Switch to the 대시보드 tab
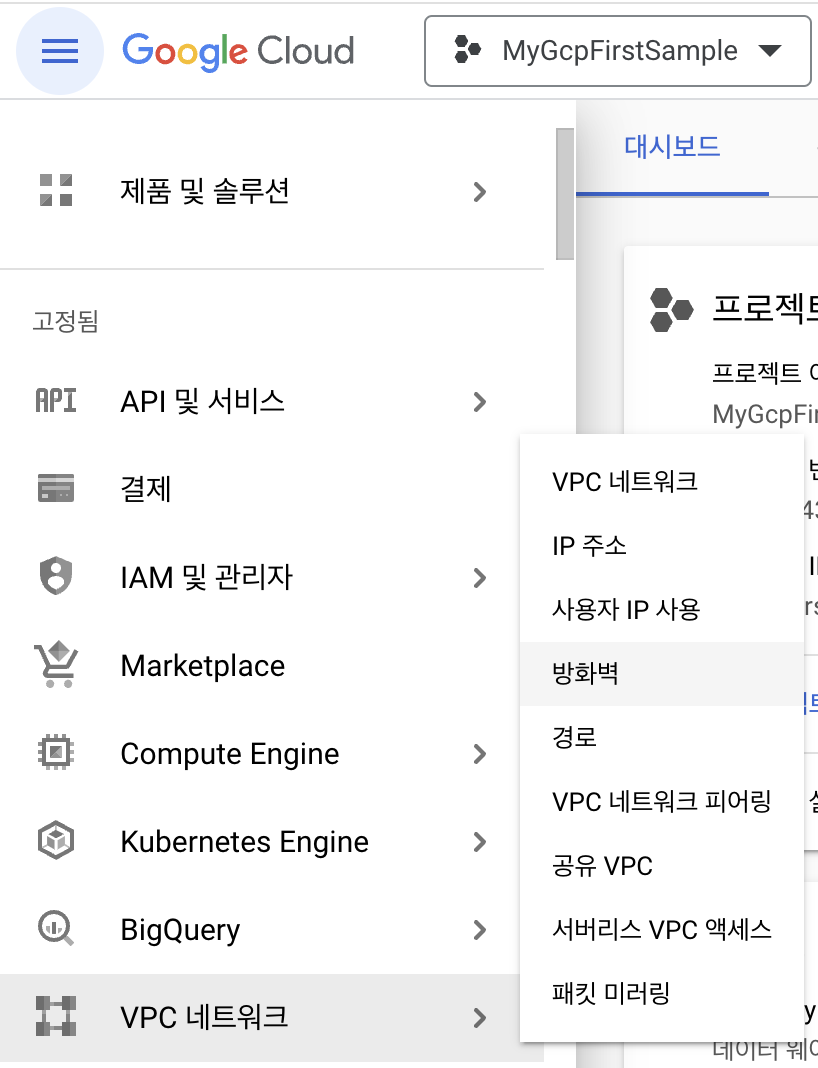The image size is (818, 1068). [x=672, y=147]
